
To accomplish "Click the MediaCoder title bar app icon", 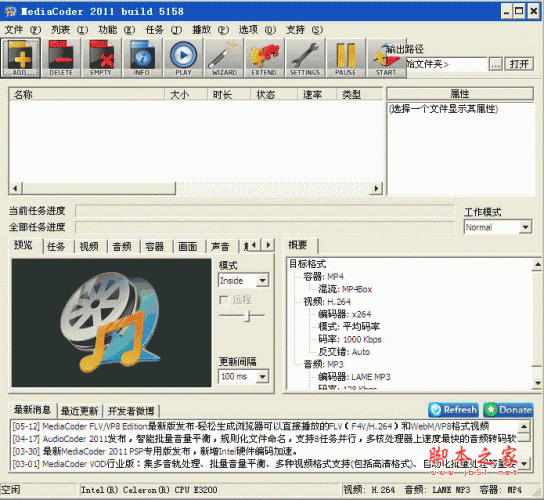I will (10, 11).
